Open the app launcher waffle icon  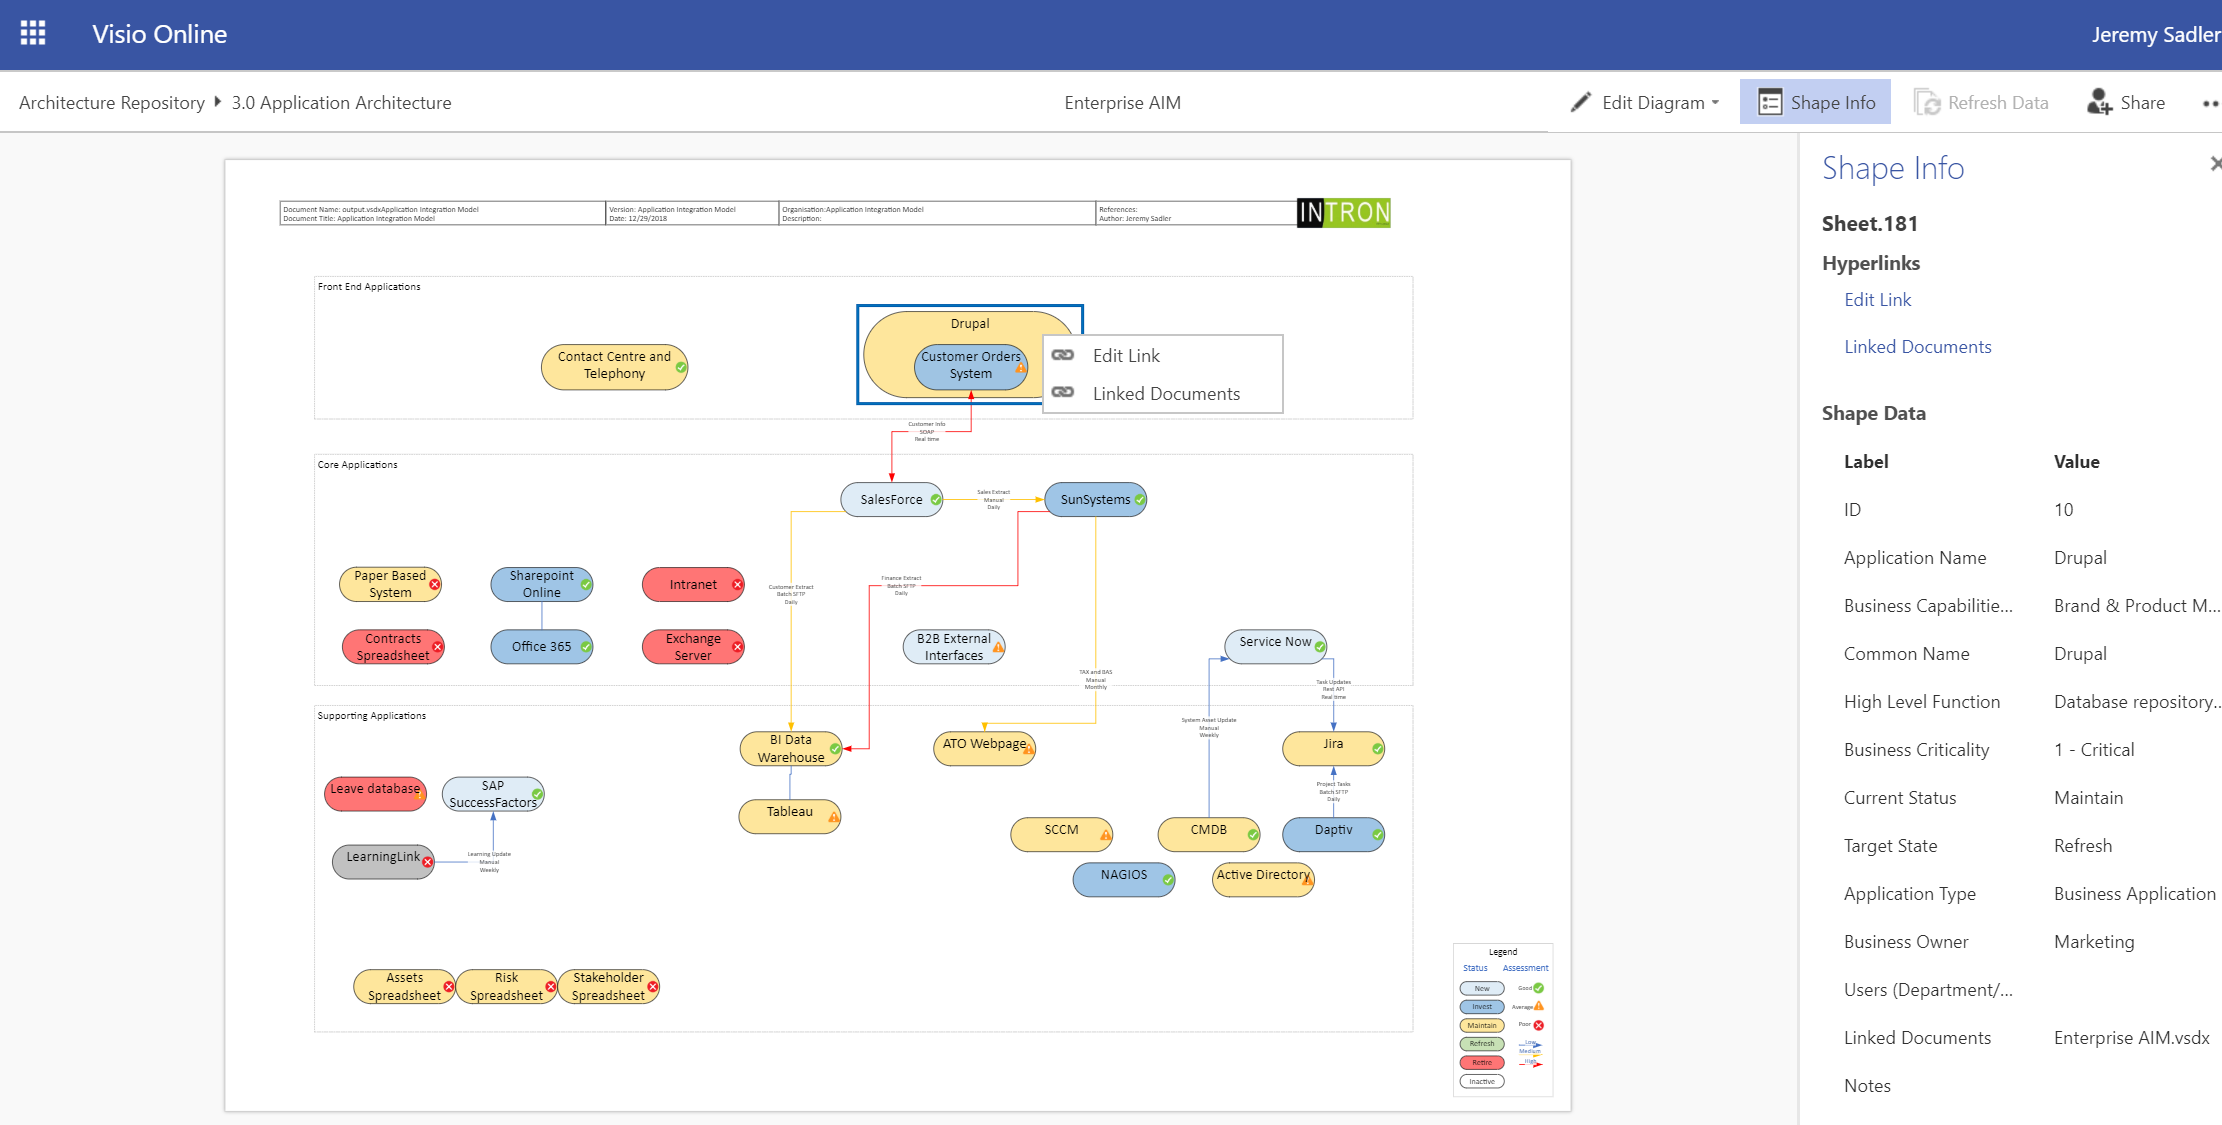click(x=33, y=34)
